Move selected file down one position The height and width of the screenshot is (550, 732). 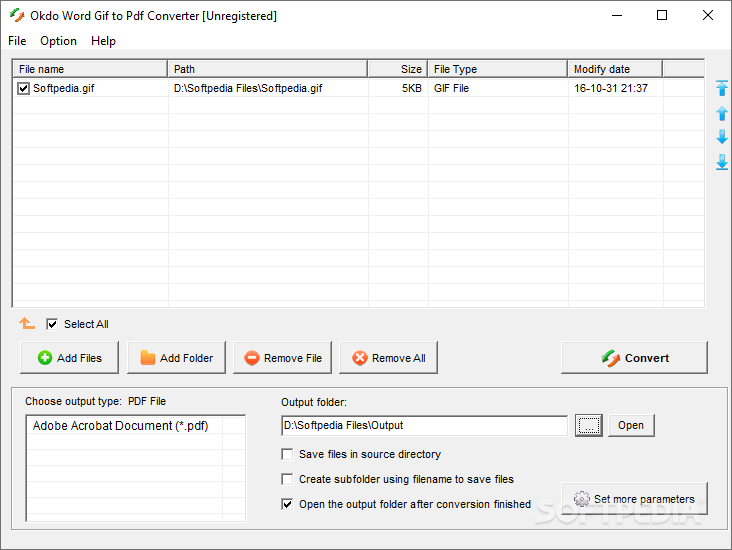pyautogui.click(x=722, y=137)
